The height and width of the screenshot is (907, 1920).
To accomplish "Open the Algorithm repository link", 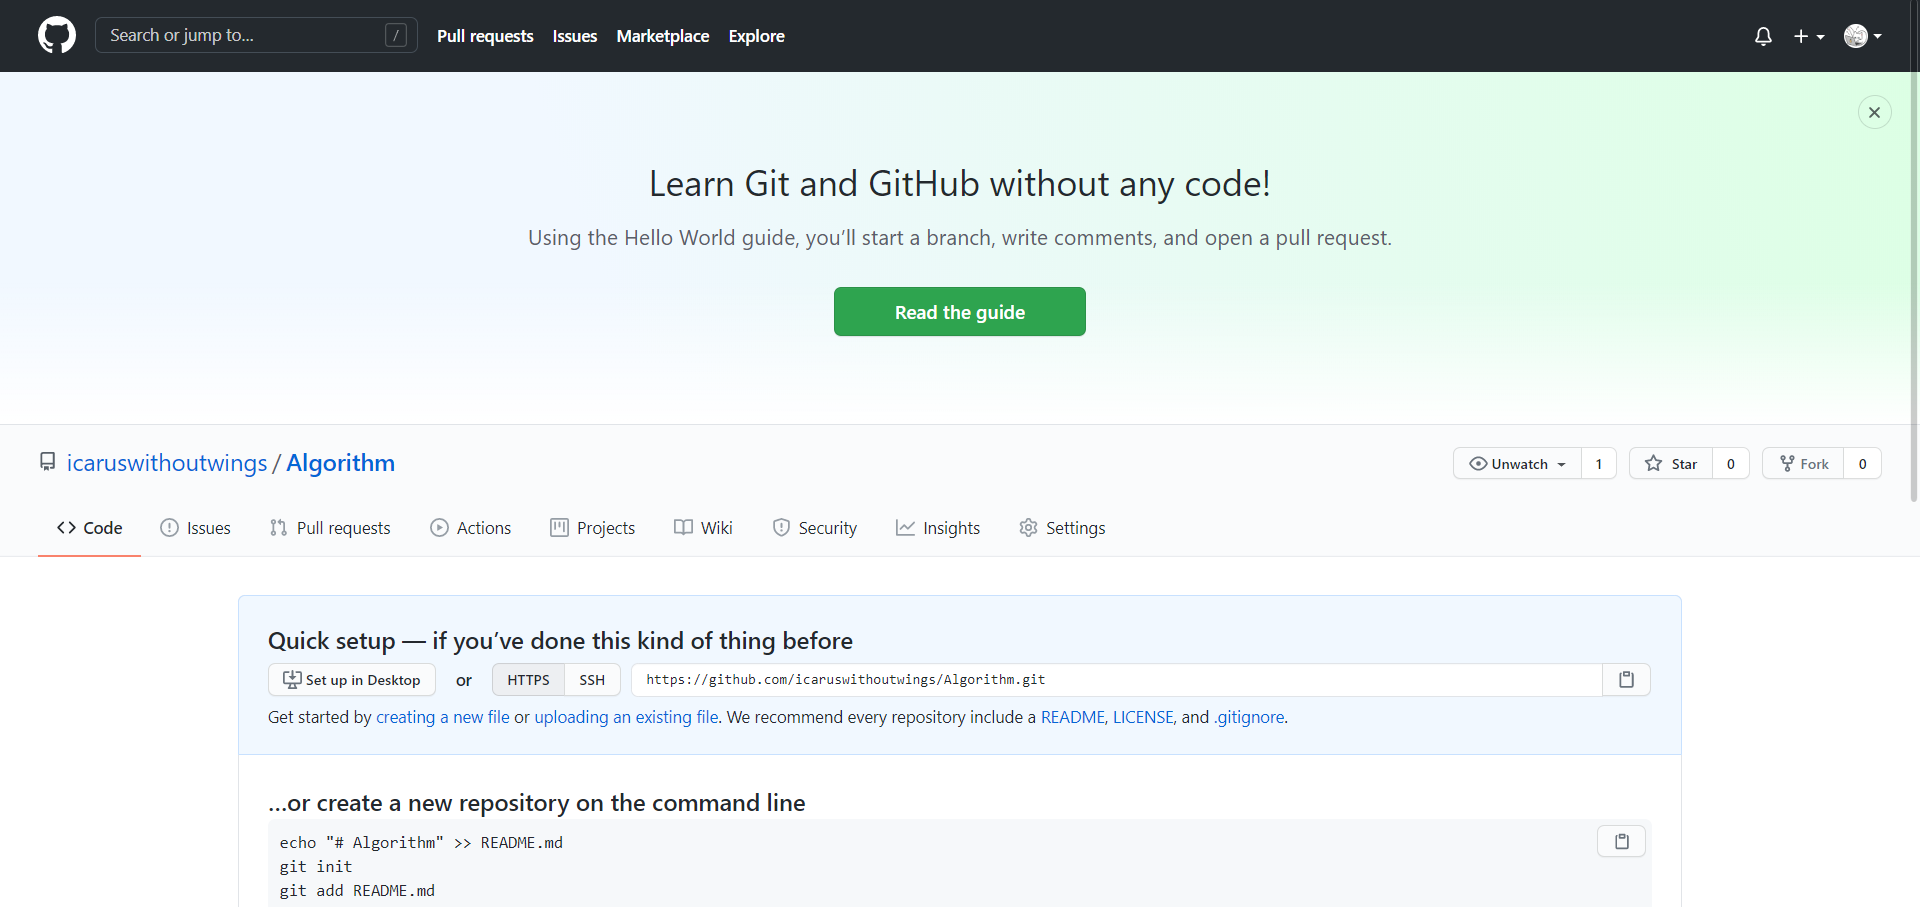I will (x=340, y=463).
